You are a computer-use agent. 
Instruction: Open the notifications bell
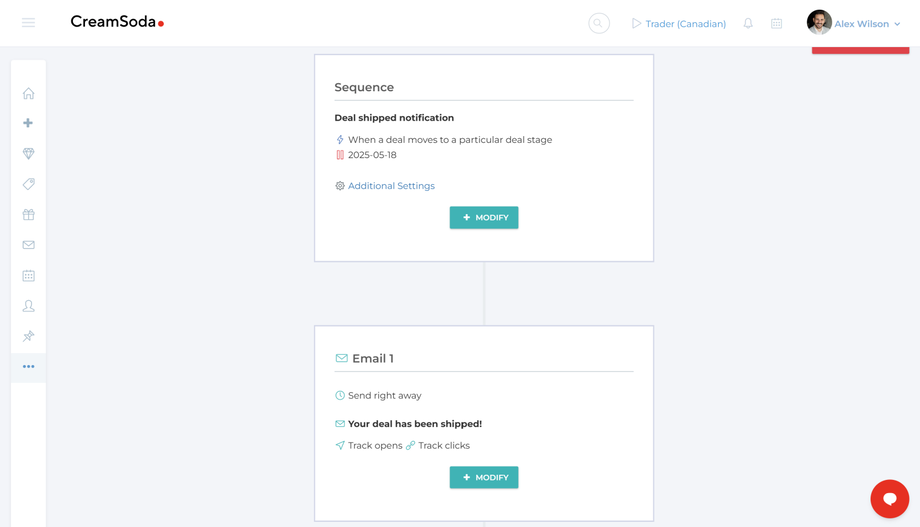point(748,23)
